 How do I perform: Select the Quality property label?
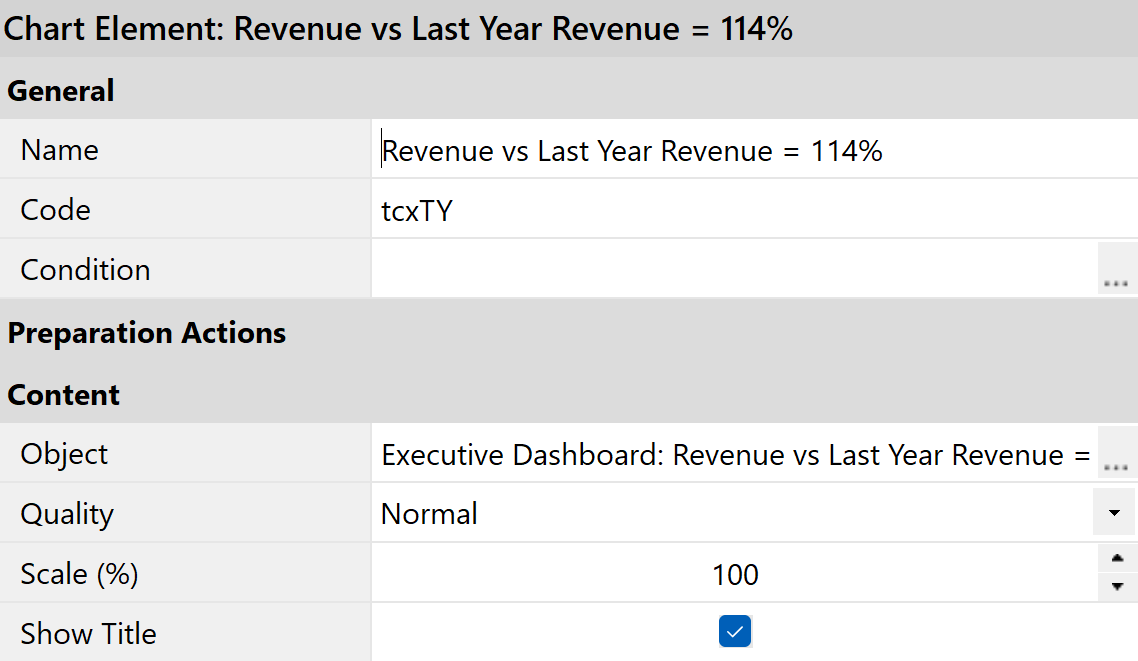[x=68, y=514]
